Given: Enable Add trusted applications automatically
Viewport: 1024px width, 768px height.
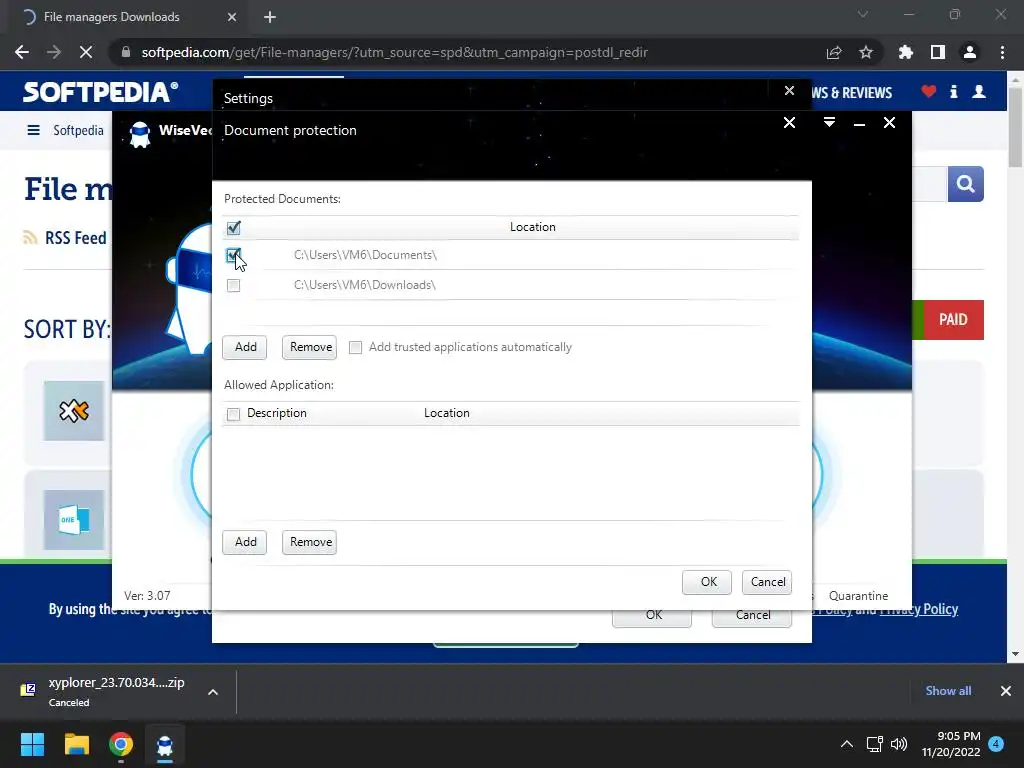Looking at the screenshot, I should coord(355,347).
